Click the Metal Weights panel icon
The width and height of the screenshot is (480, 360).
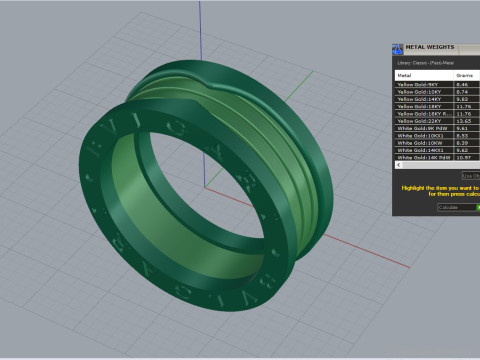(397, 49)
